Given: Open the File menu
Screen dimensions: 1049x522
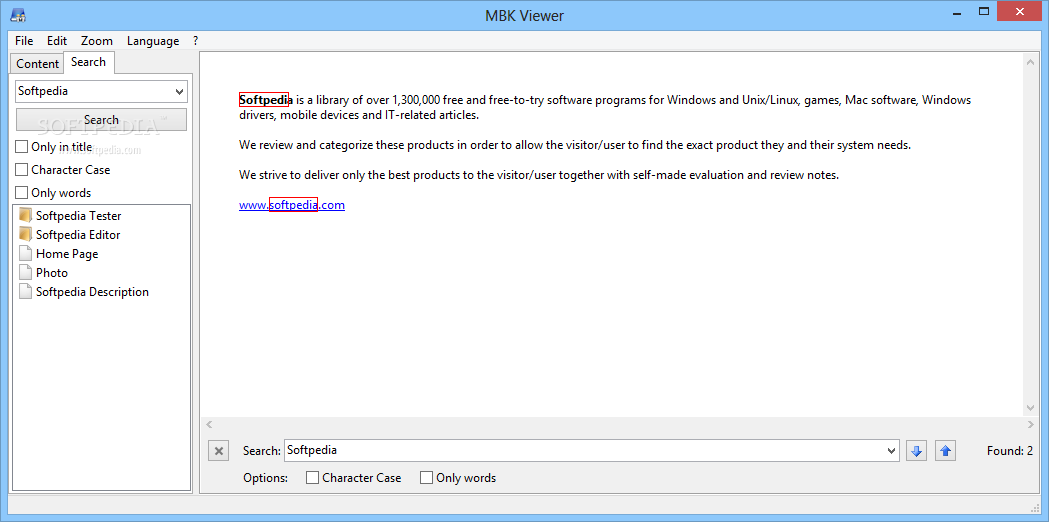Looking at the screenshot, I should pos(24,41).
